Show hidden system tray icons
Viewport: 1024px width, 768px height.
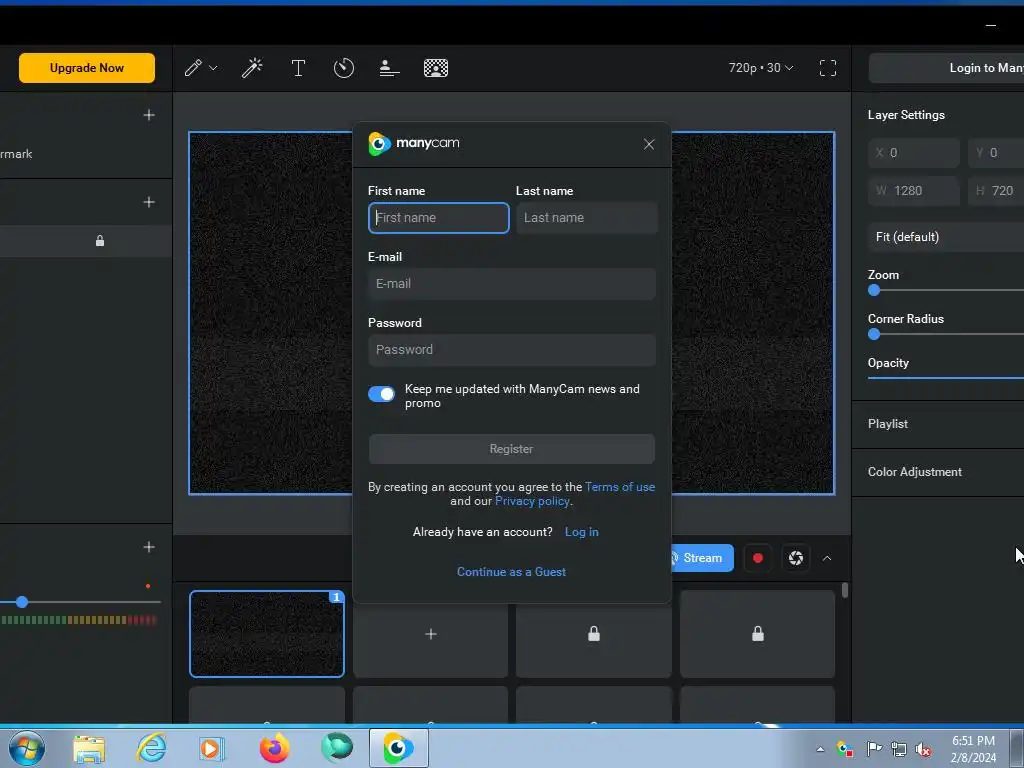pos(820,749)
